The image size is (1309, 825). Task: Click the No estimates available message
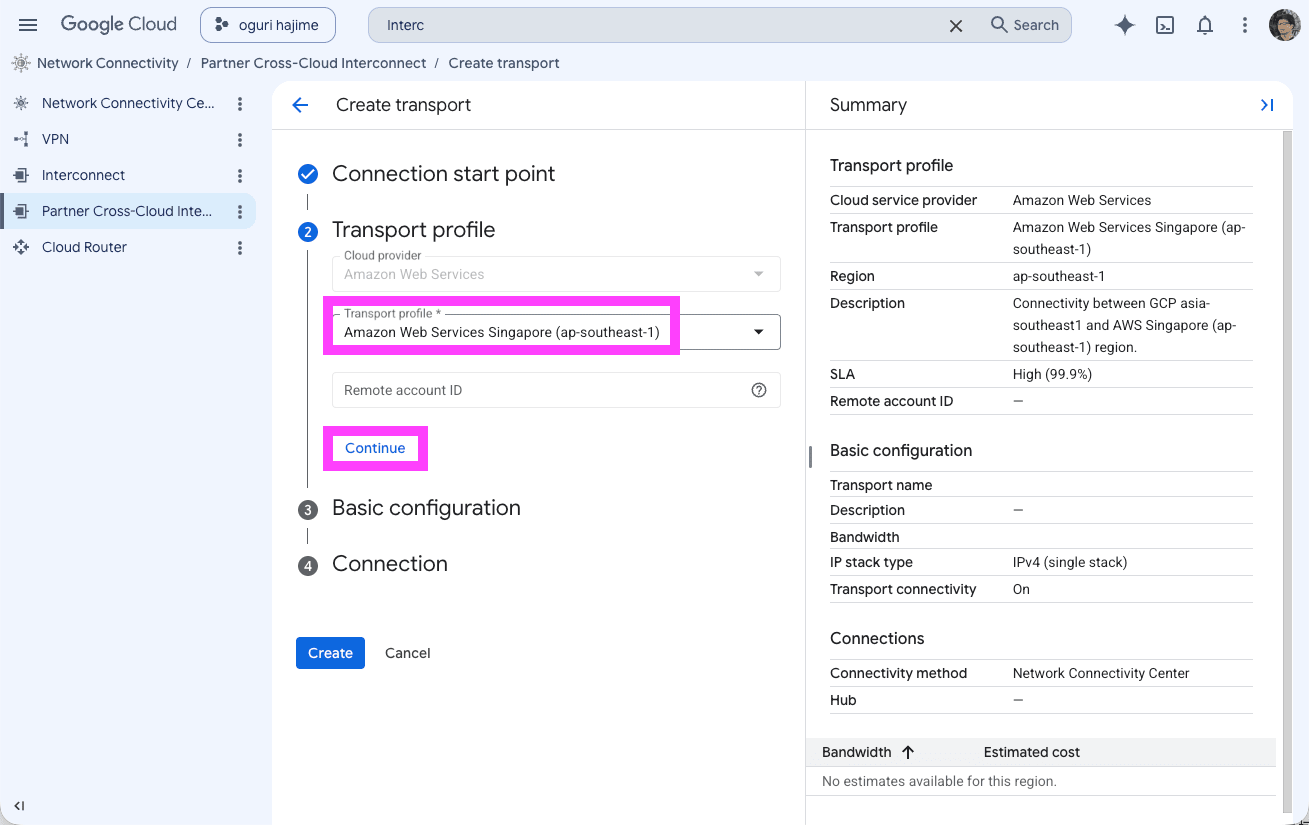[939, 781]
